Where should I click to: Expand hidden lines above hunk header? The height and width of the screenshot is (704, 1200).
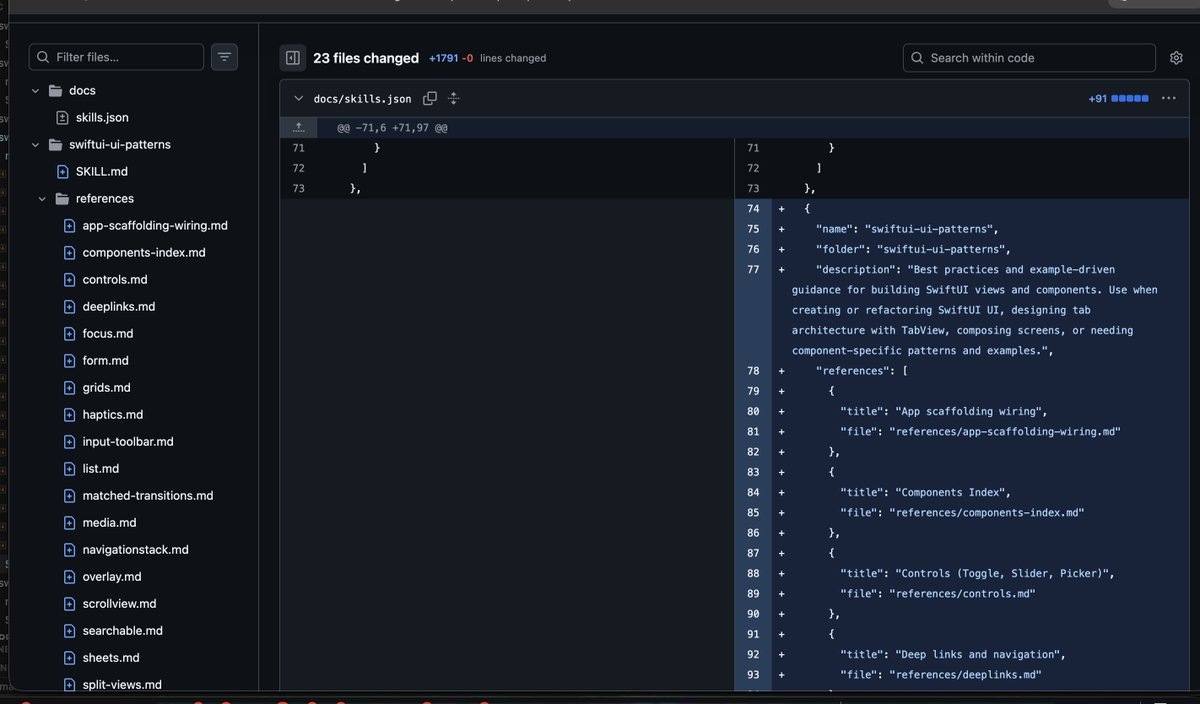tap(298, 128)
